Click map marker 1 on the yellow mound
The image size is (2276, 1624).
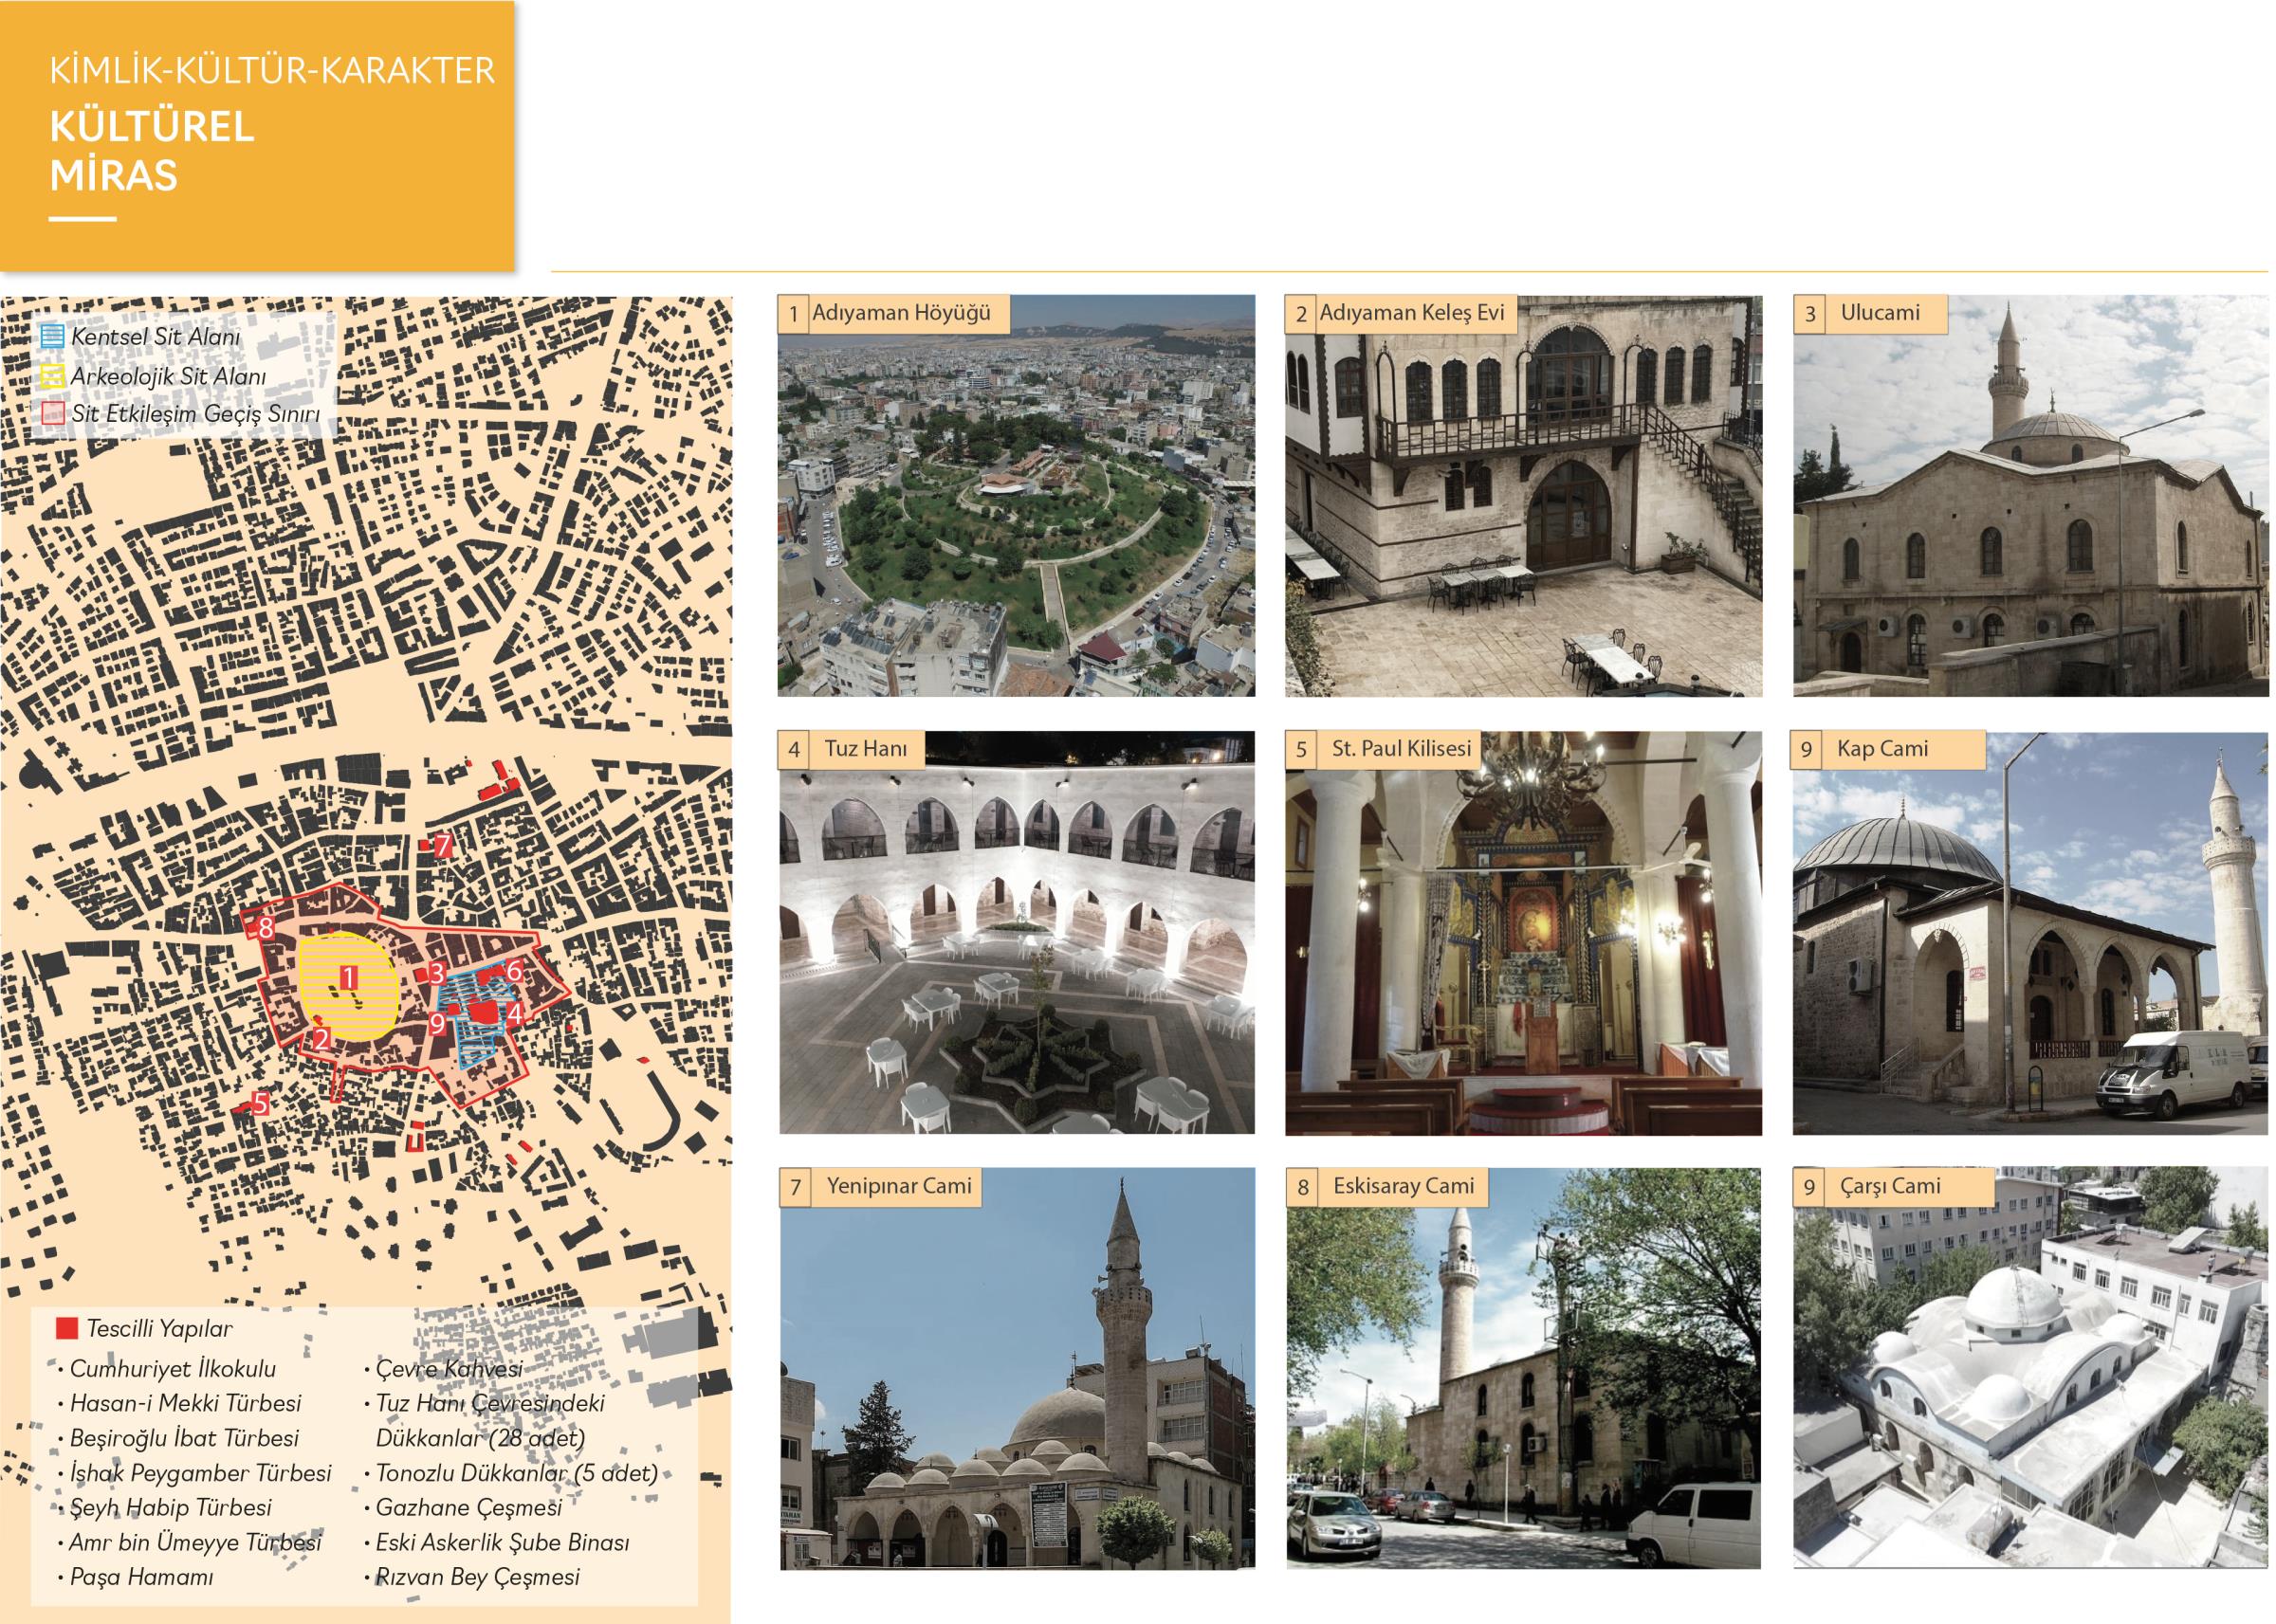coord(348,977)
